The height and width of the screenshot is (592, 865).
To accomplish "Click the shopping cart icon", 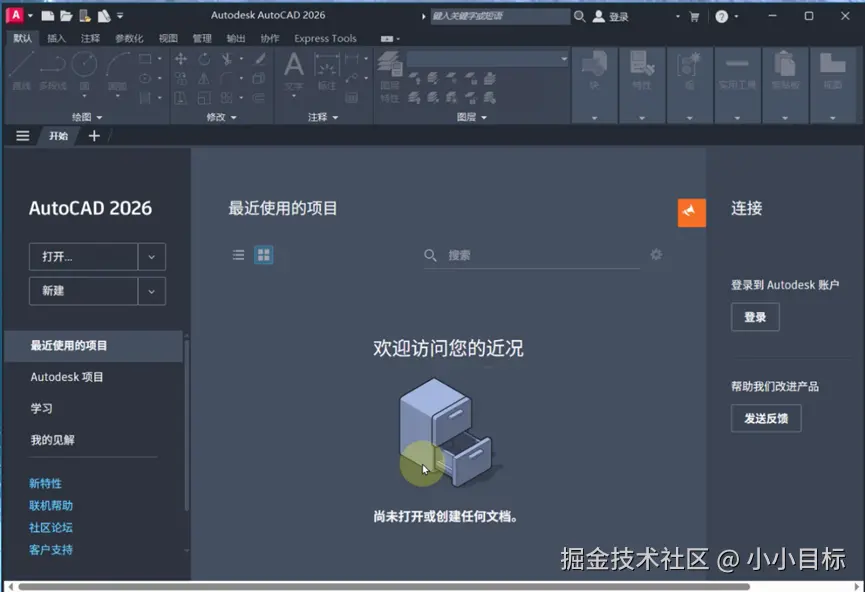I will click(694, 17).
